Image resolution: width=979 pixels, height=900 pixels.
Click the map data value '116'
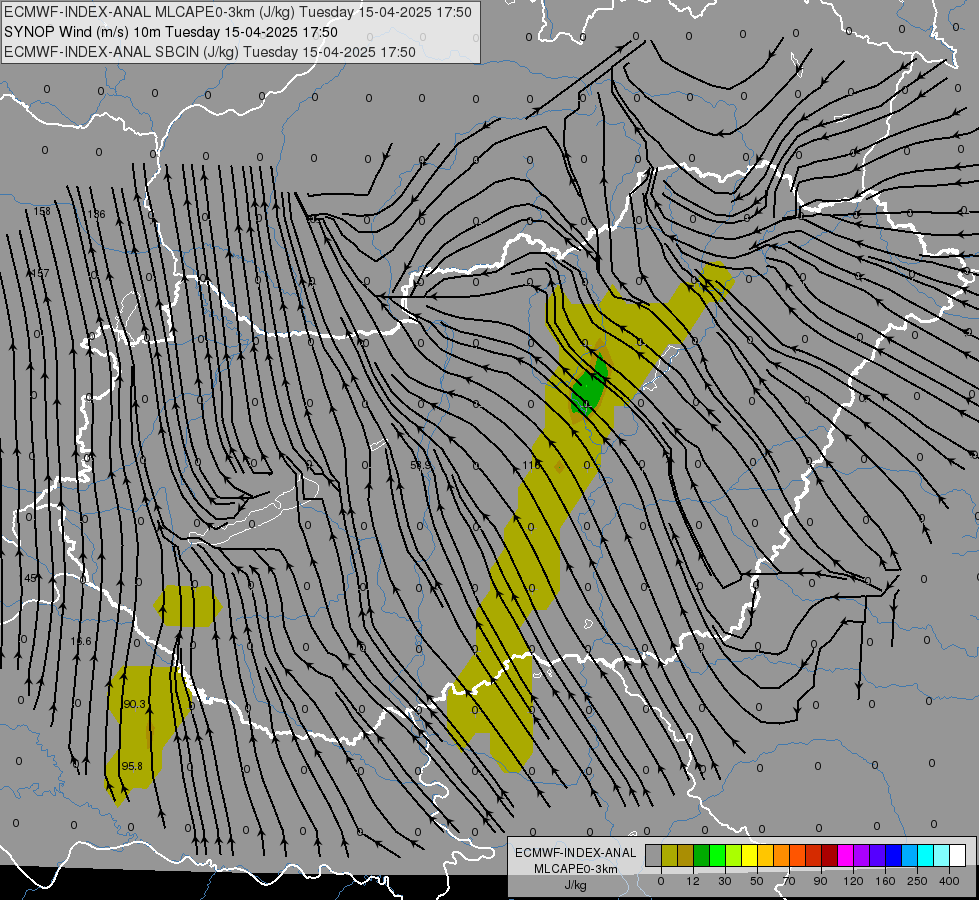coord(531,465)
